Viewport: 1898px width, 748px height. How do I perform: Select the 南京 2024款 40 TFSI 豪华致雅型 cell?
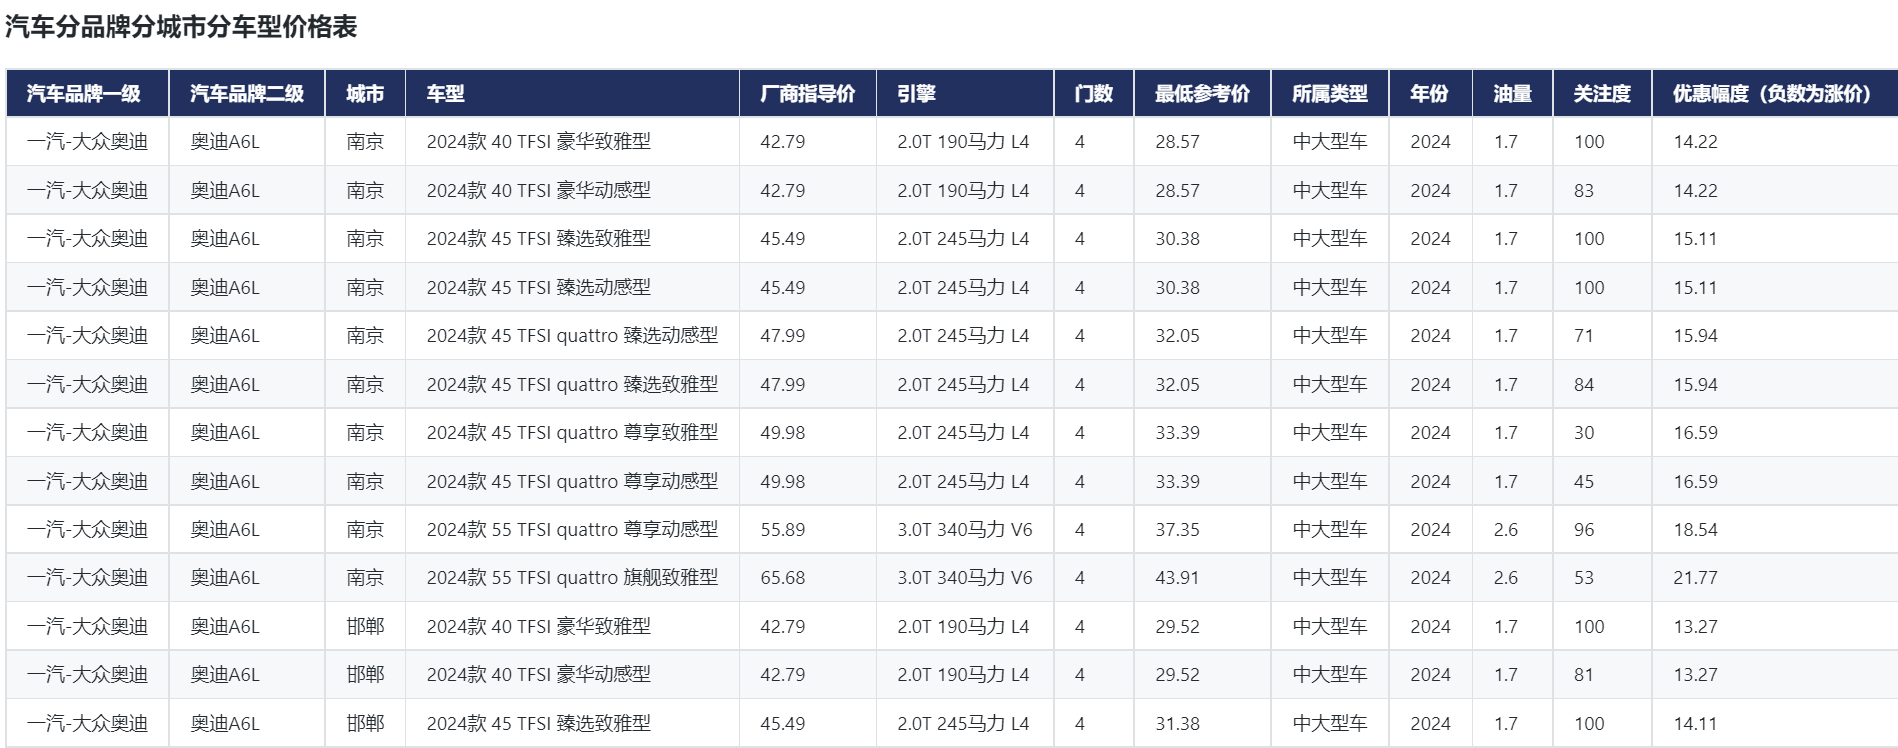coord(572,142)
